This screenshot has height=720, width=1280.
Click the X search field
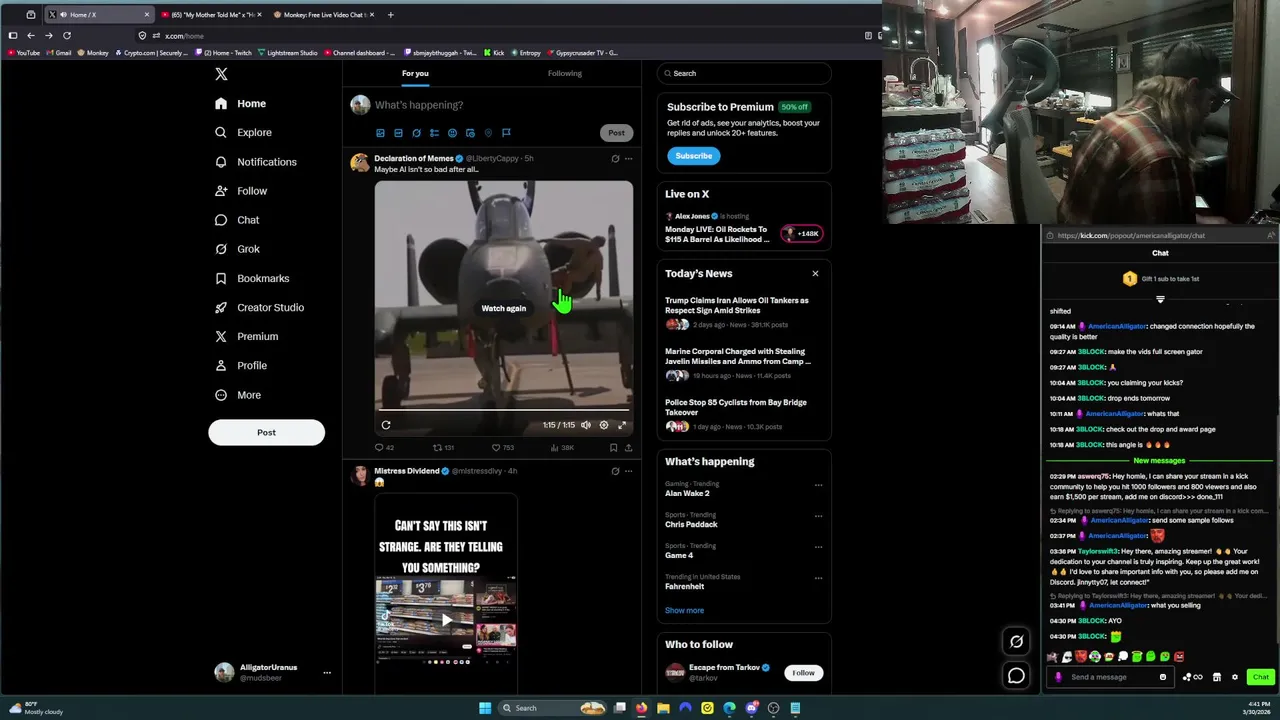(x=743, y=73)
